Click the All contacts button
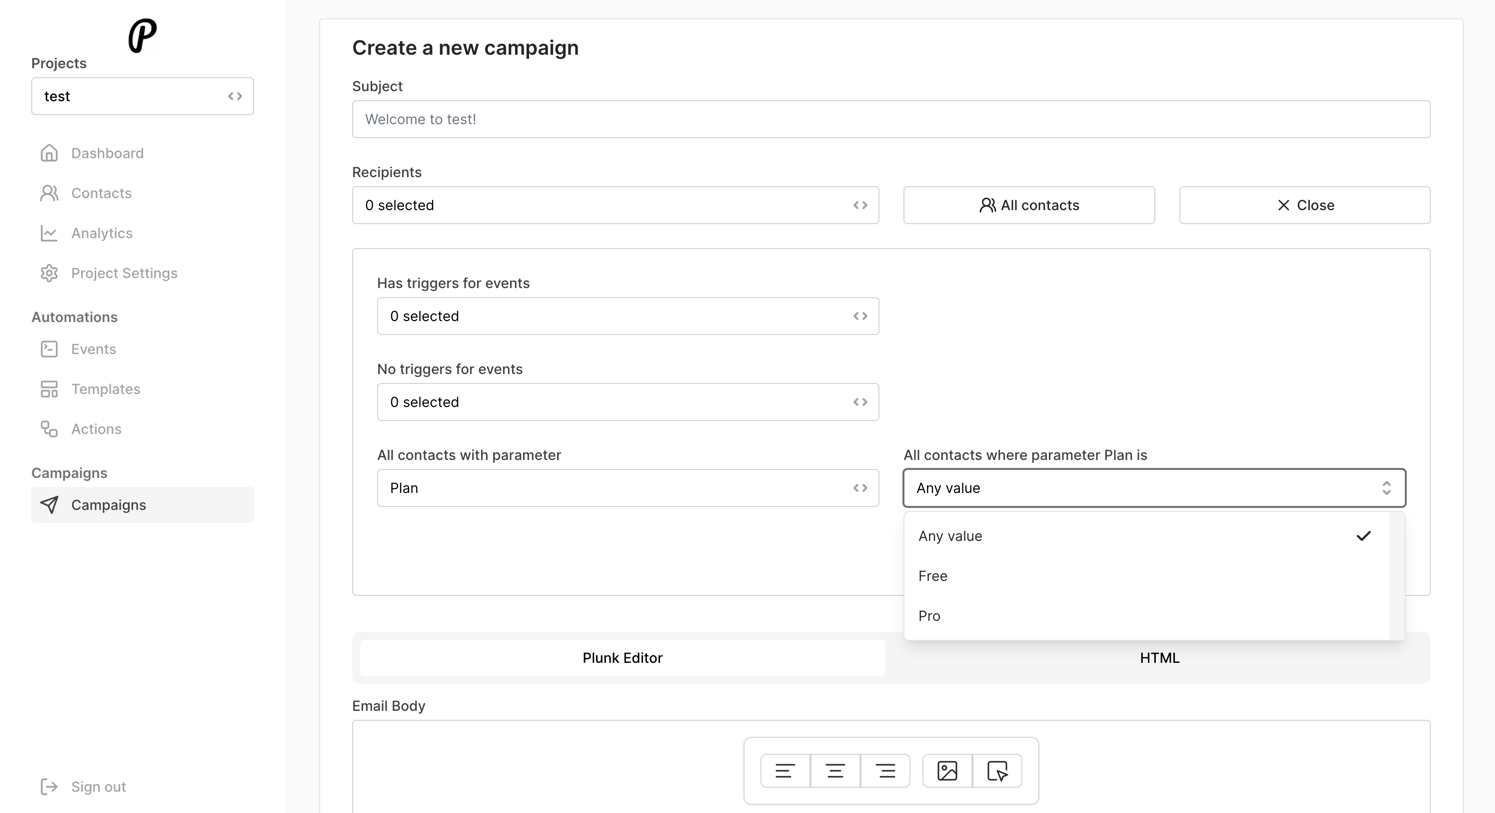Viewport: 1495px width, 813px height. (1028, 205)
